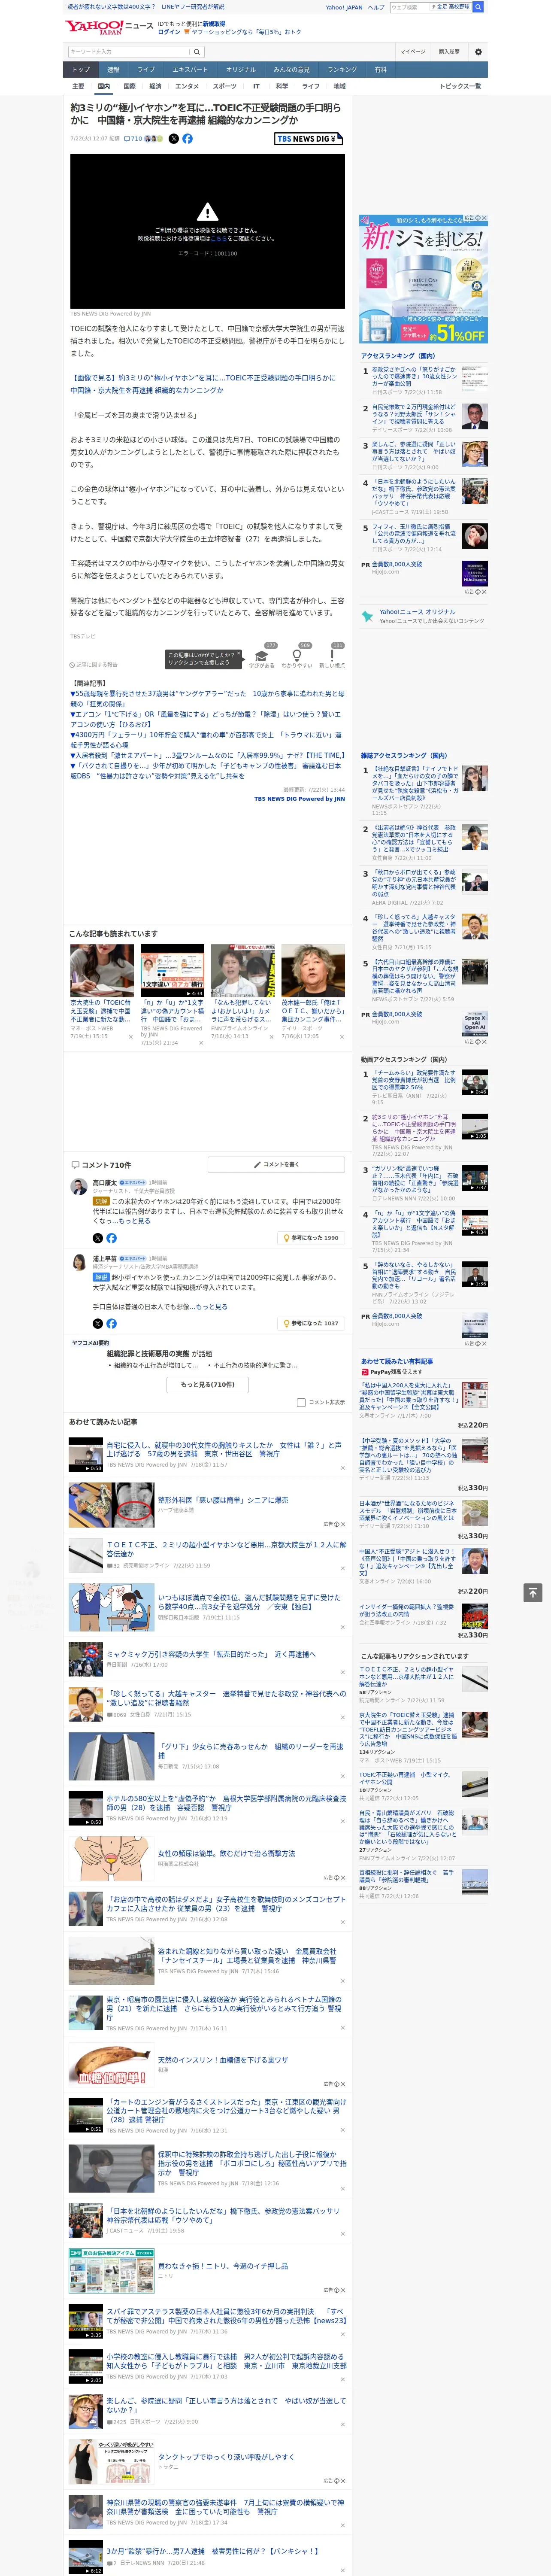Open 京大院生 TOEIC替え玉受験 thumbnail
The height and width of the screenshot is (2576, 551).
click(x=102, y=969)
